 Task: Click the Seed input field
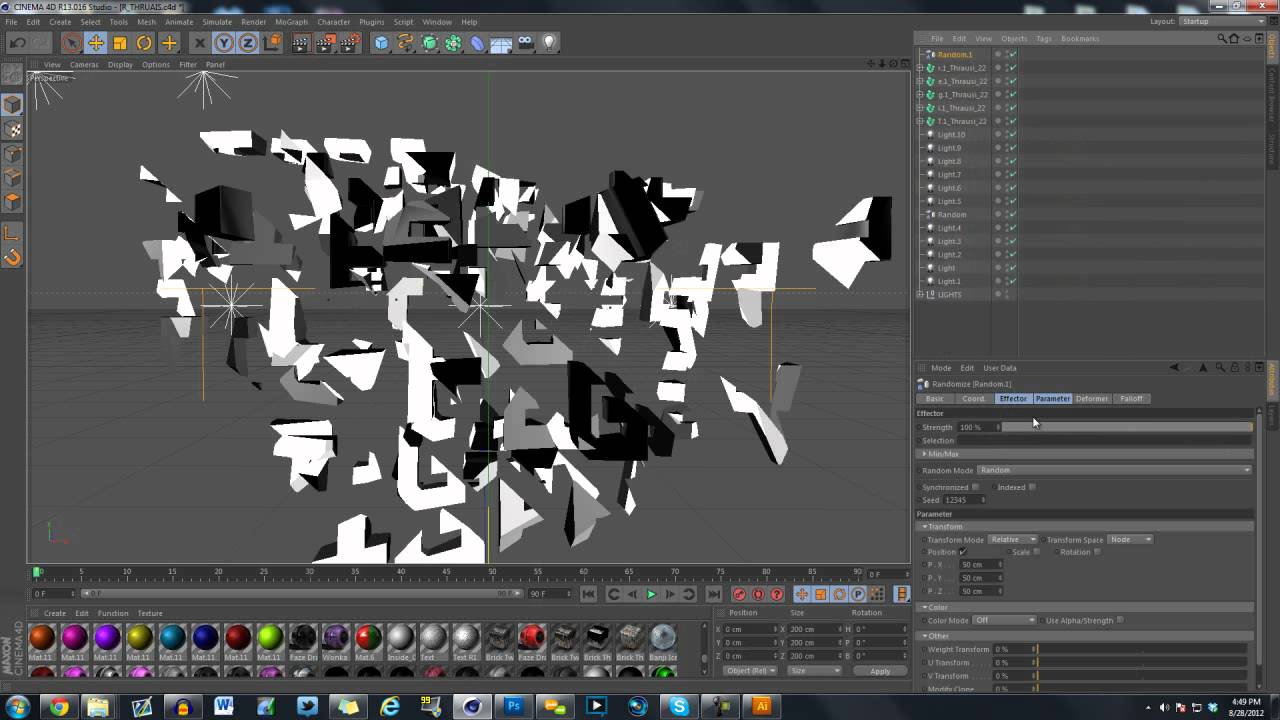pyautogui.click(x=964, y=500)
